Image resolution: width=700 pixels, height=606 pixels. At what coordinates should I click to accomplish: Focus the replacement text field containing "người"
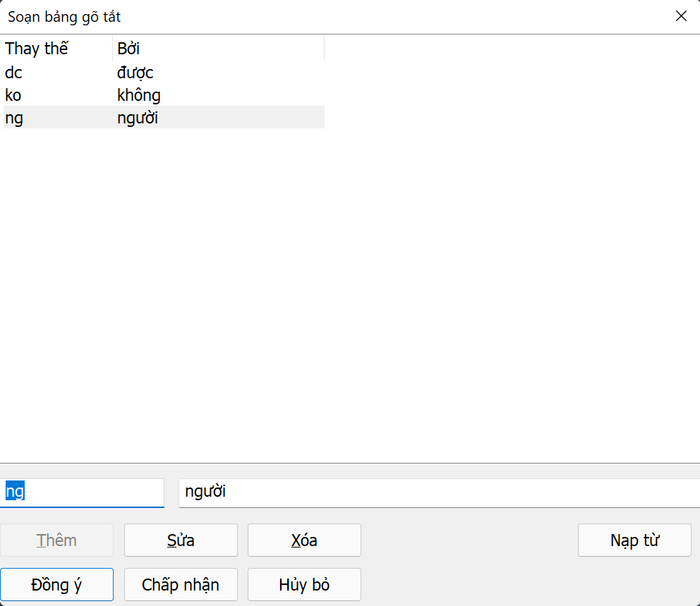436,492
